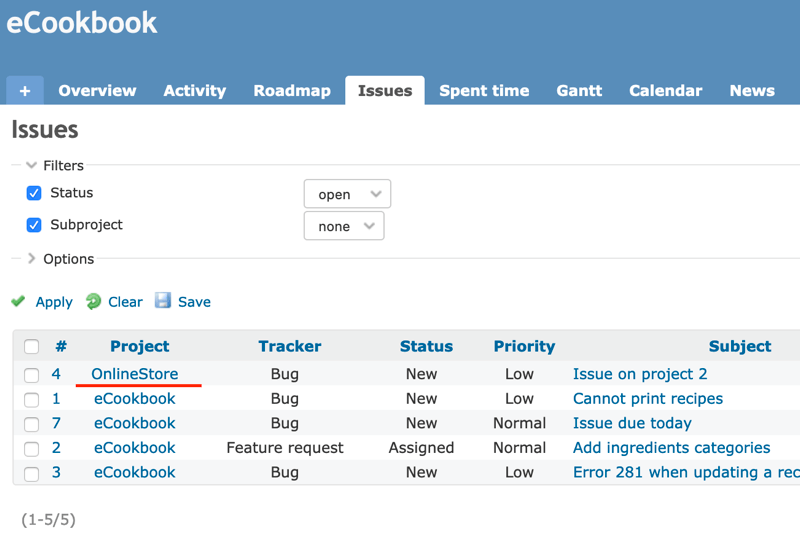Open the Spent time tab
The width and height of the screenshot is (800, 552).
484,91
